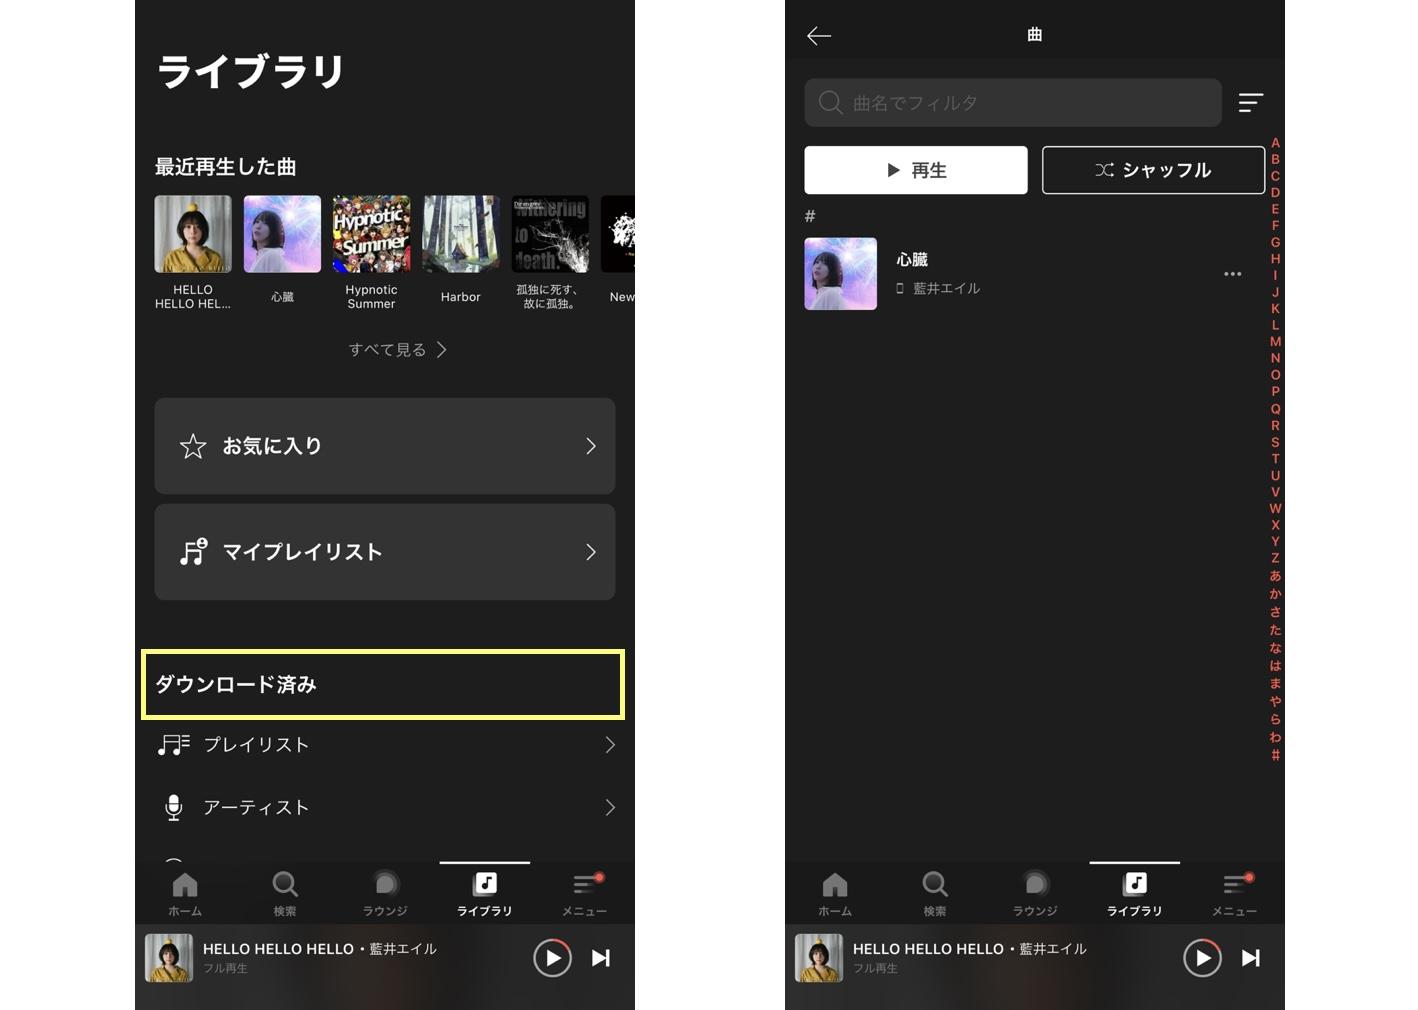Screen dimensions: 1418x1010
Task: Tap メニュー tab in left screen
Action: click(x=585, y=894)
